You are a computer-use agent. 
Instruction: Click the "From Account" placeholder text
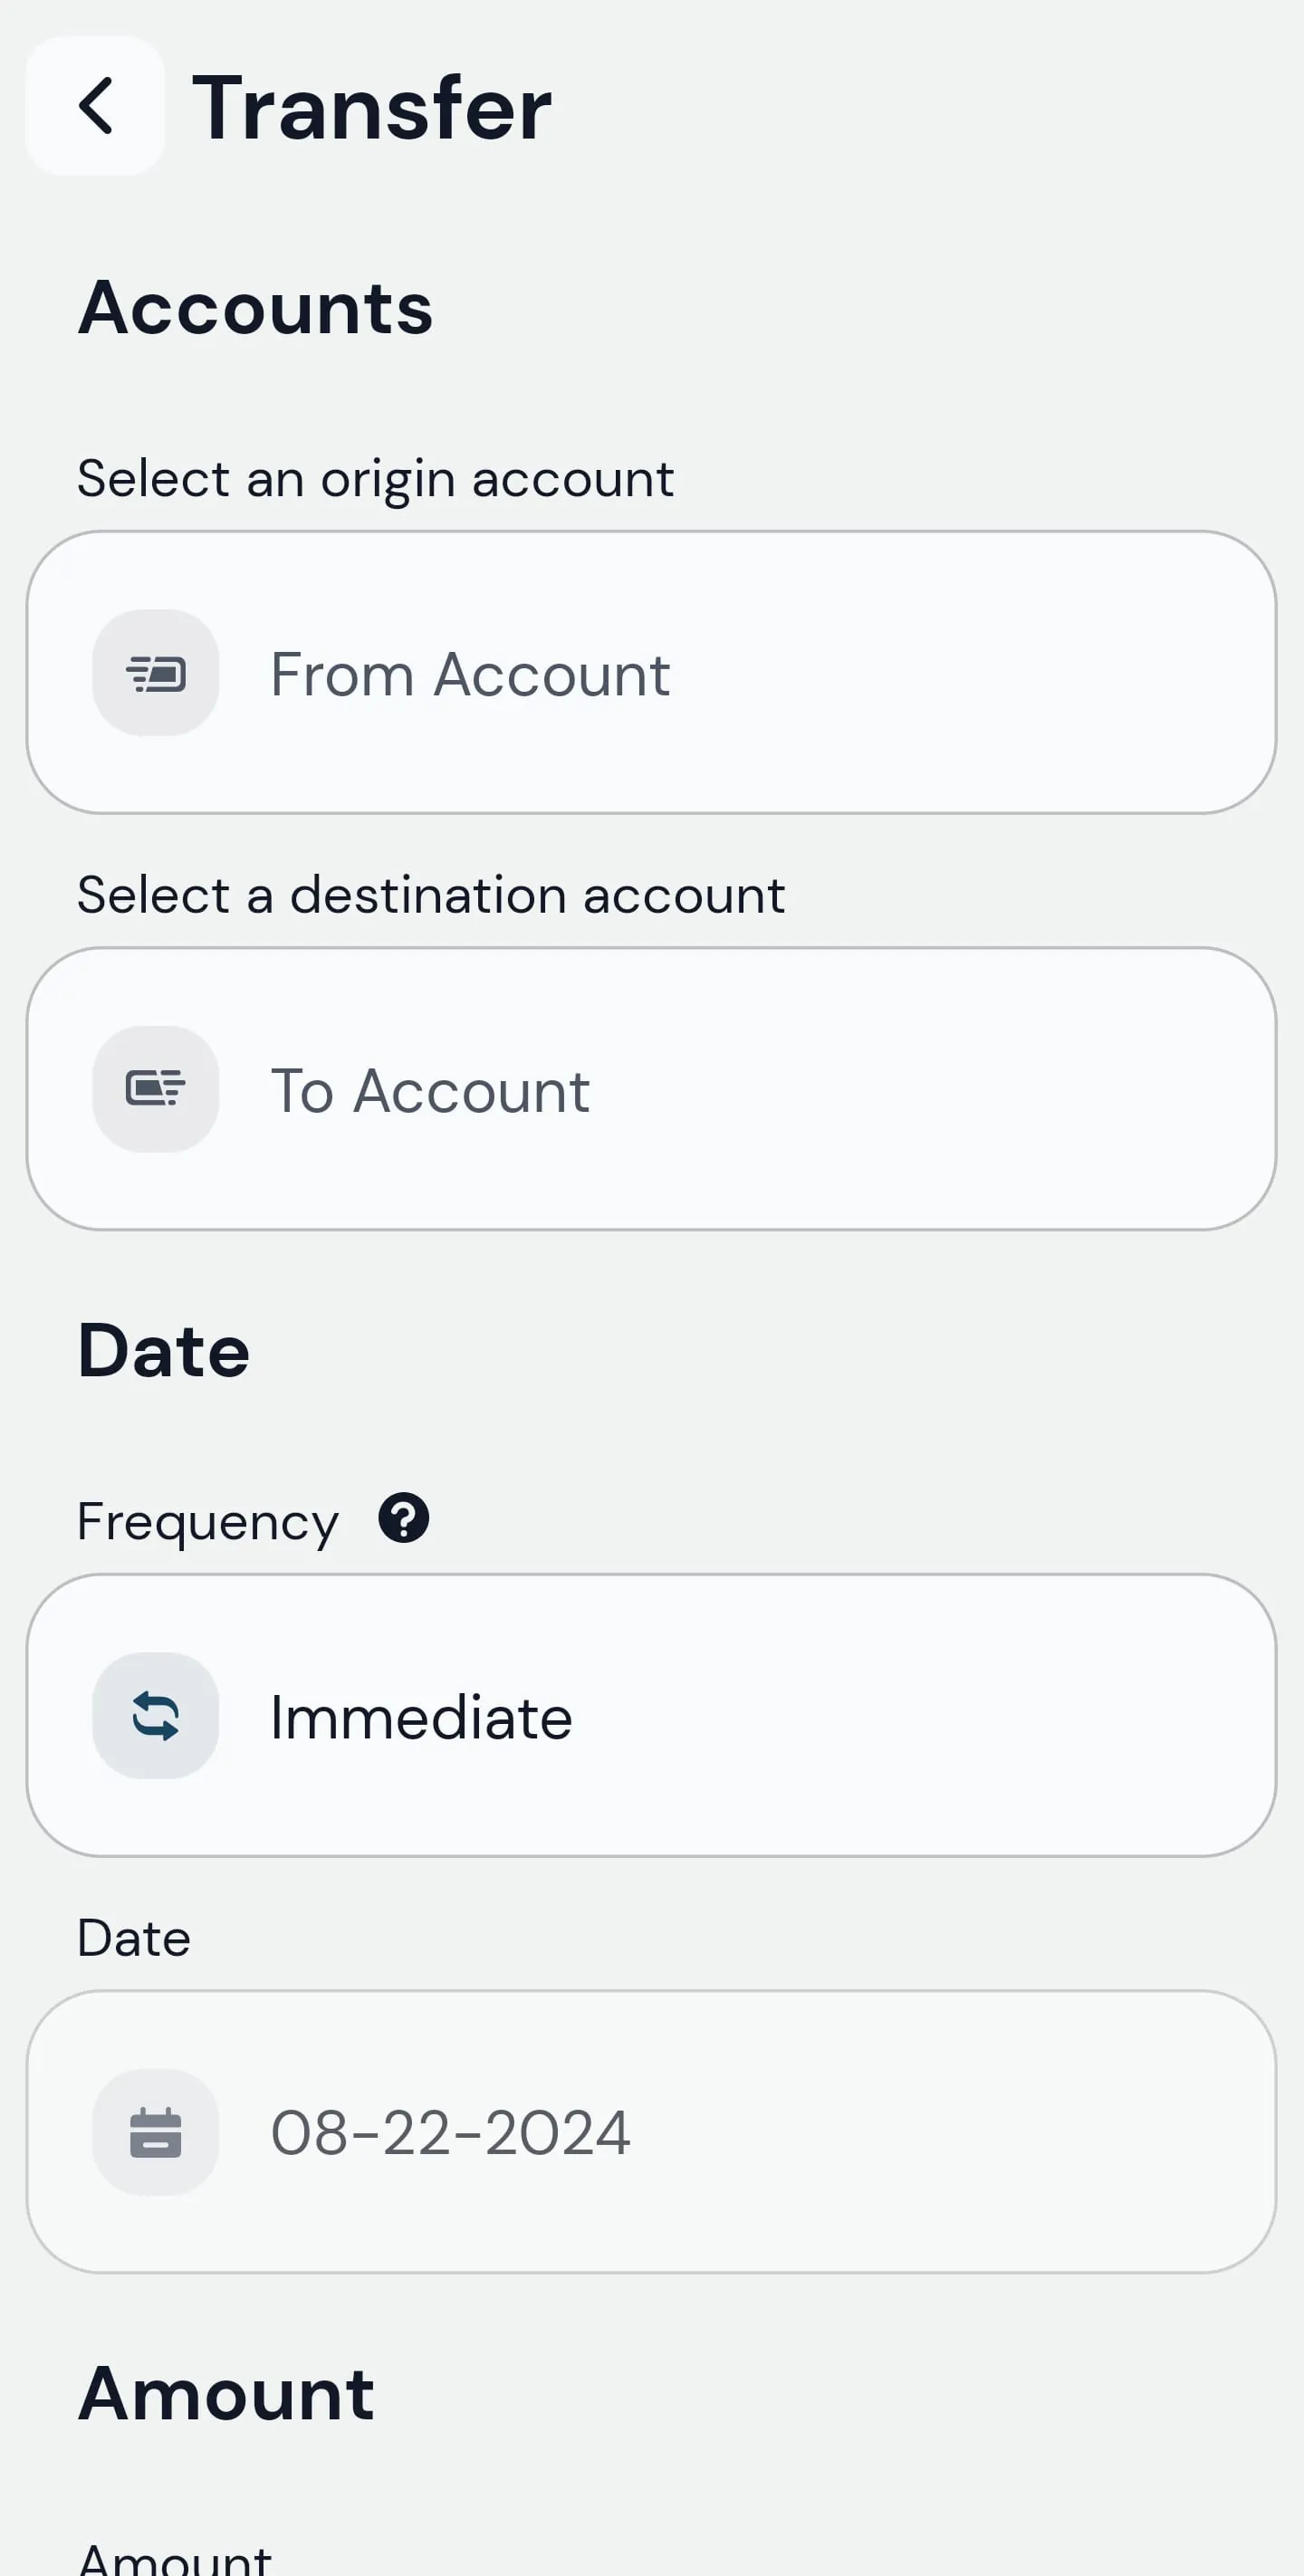click(x=470, y=674)
